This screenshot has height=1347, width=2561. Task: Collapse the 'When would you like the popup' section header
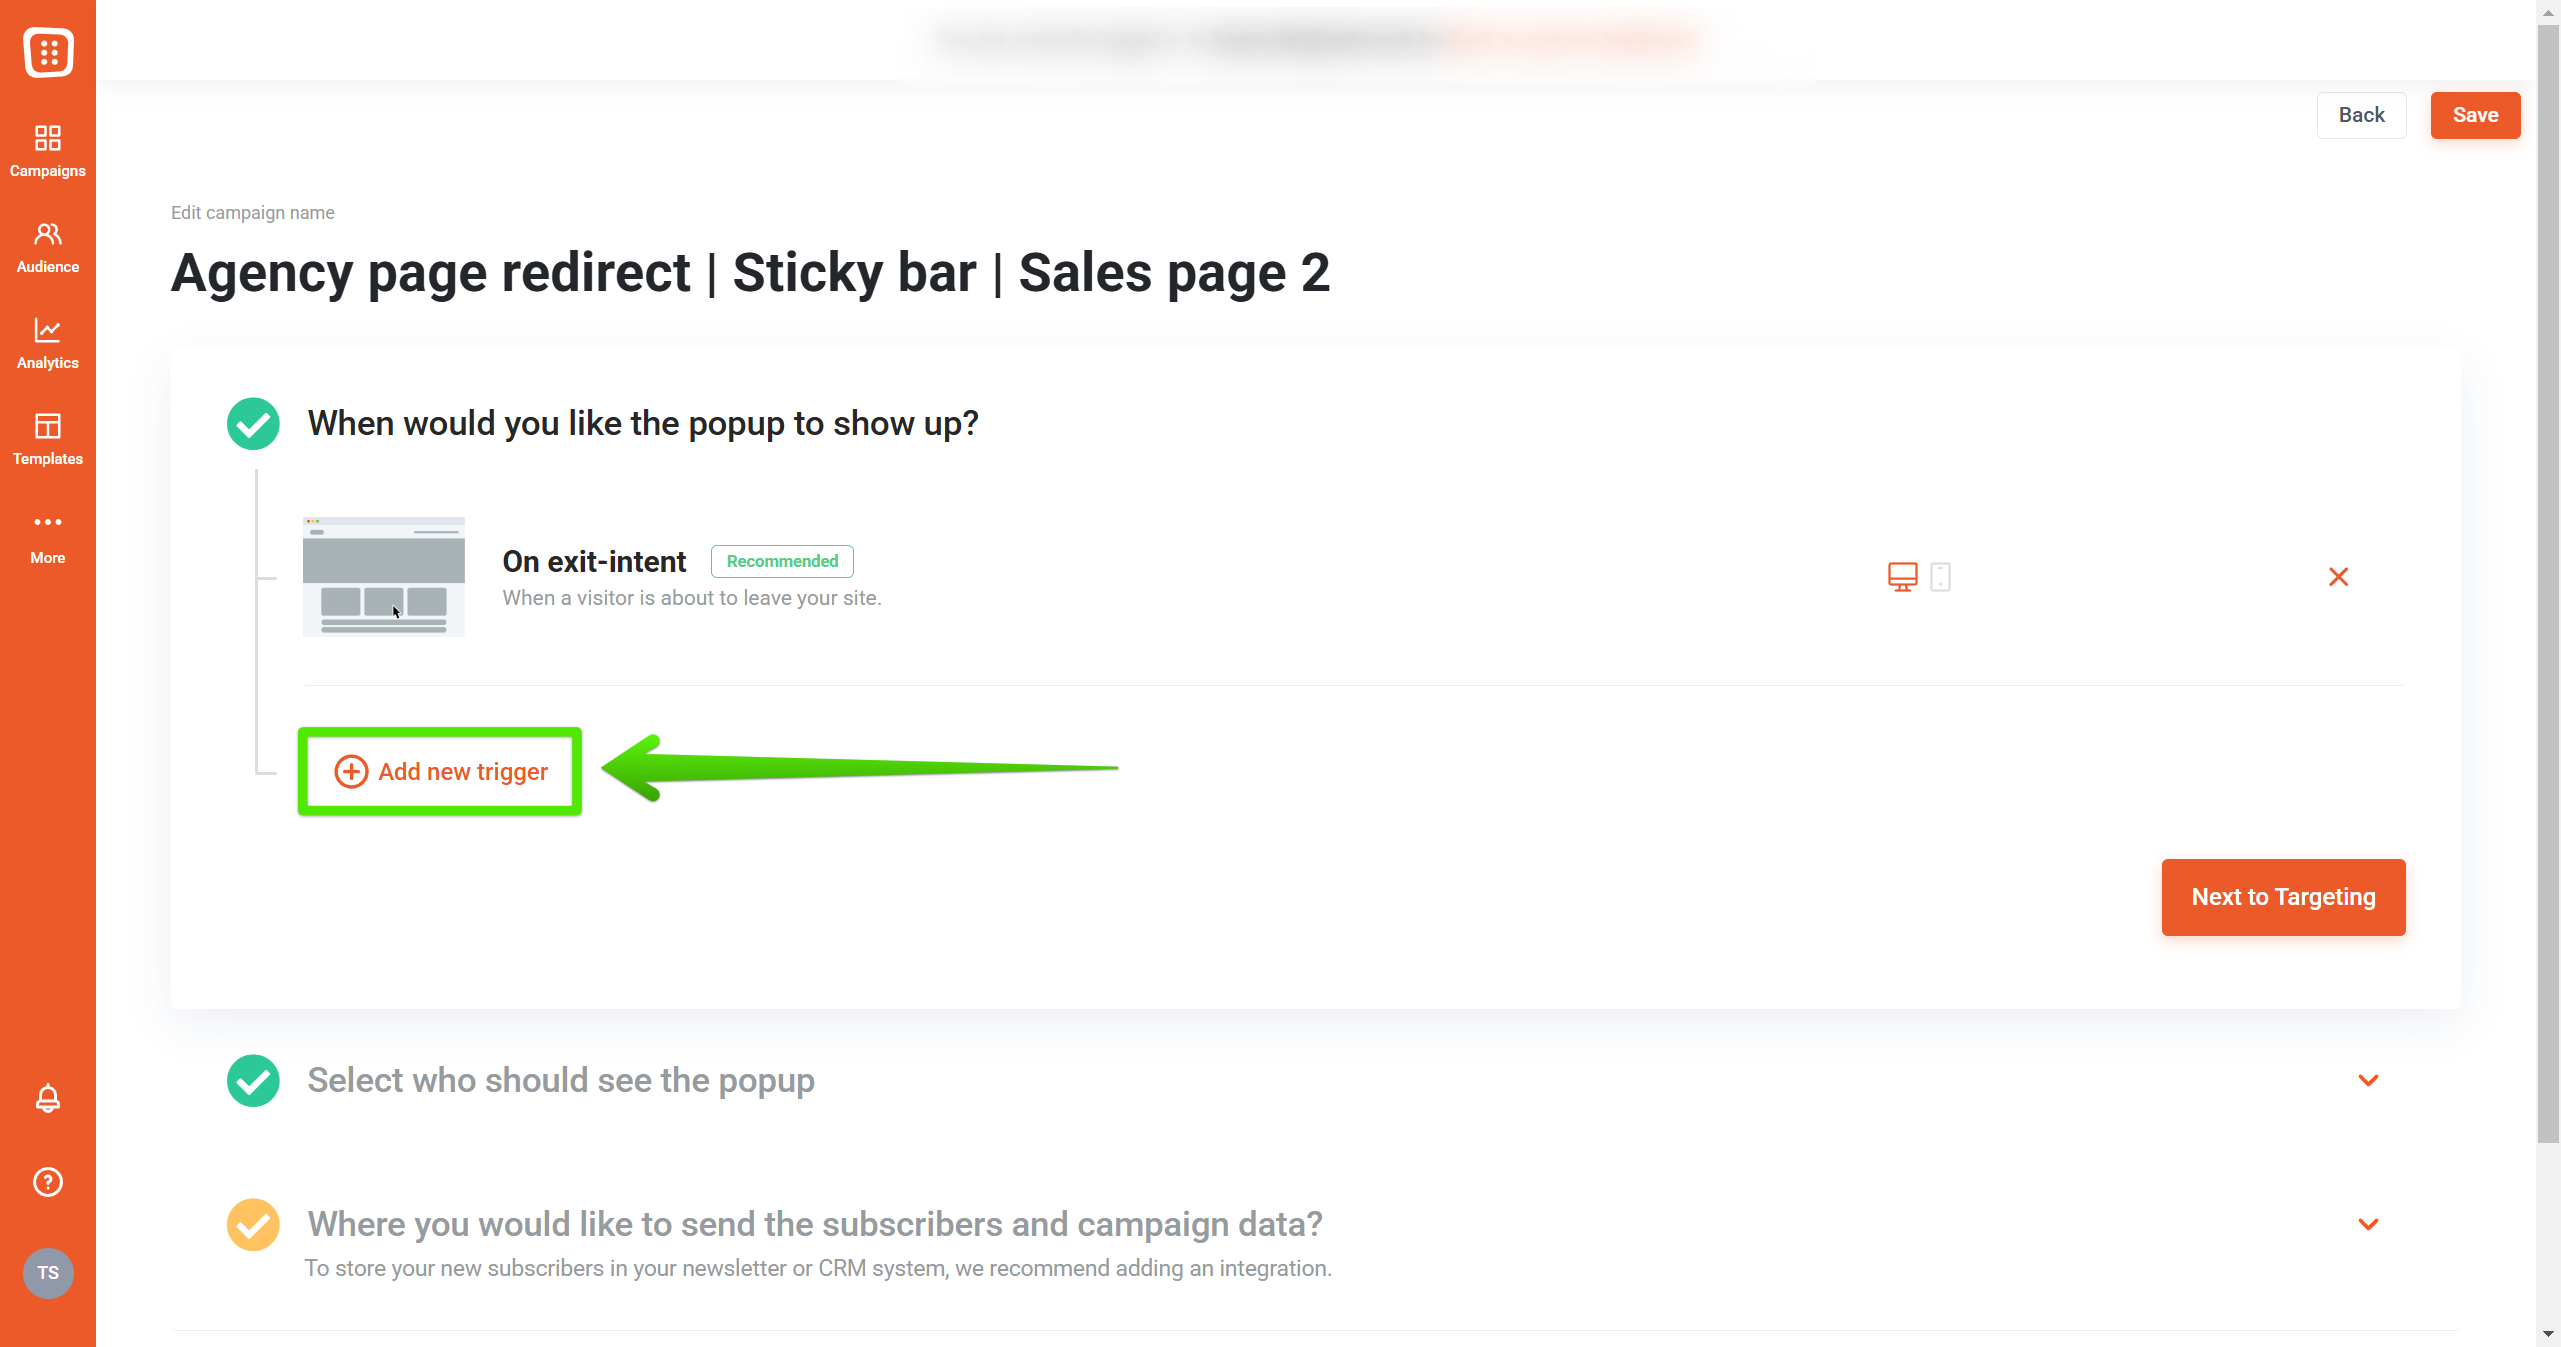(x=642, y=423)
